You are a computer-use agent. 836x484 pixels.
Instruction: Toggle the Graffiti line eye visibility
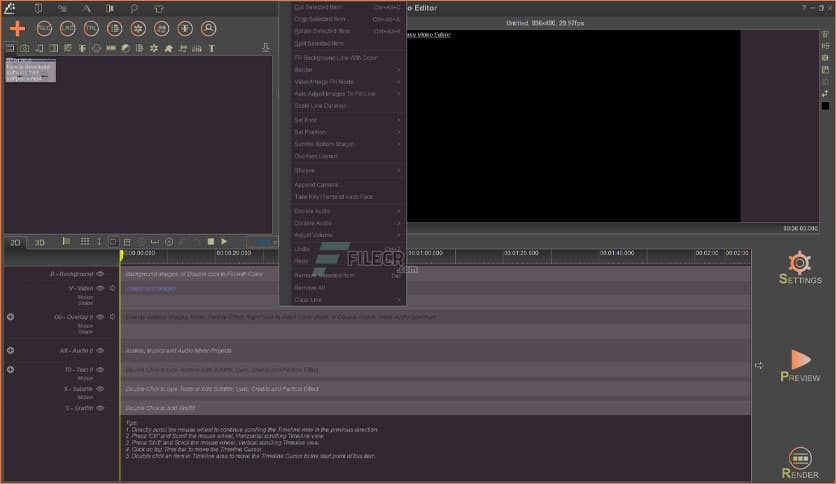(100, 408)
